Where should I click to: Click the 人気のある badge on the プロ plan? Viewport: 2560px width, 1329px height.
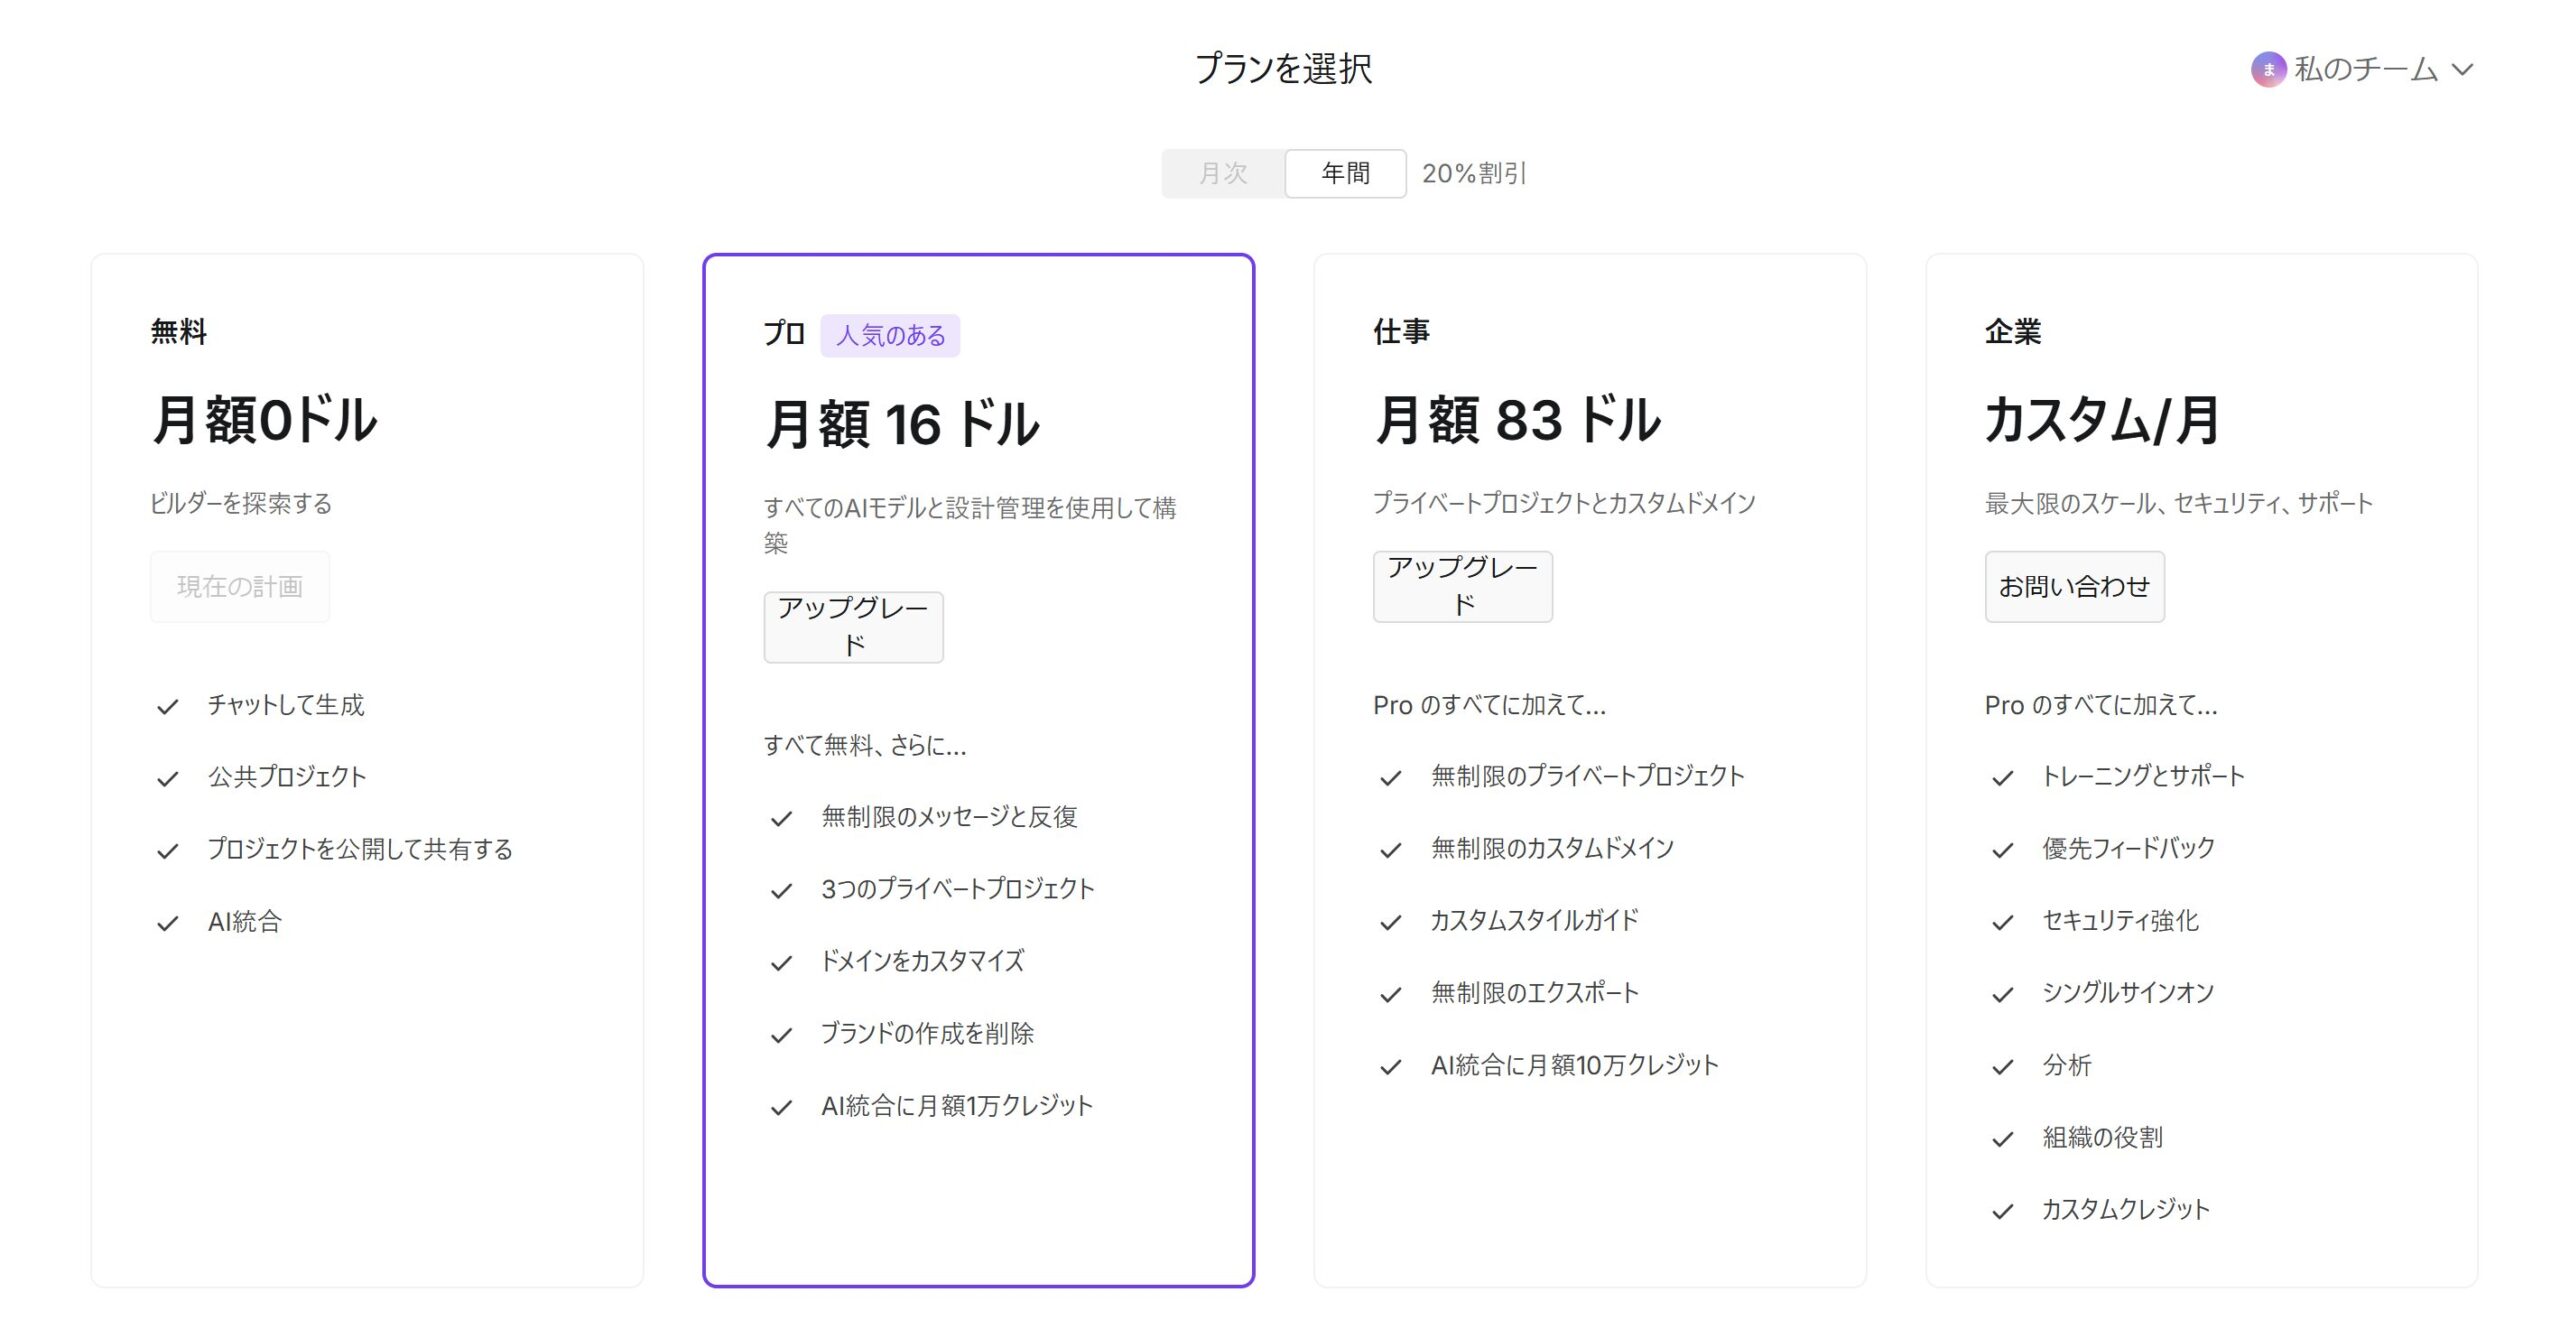click(x=890, y=335)
